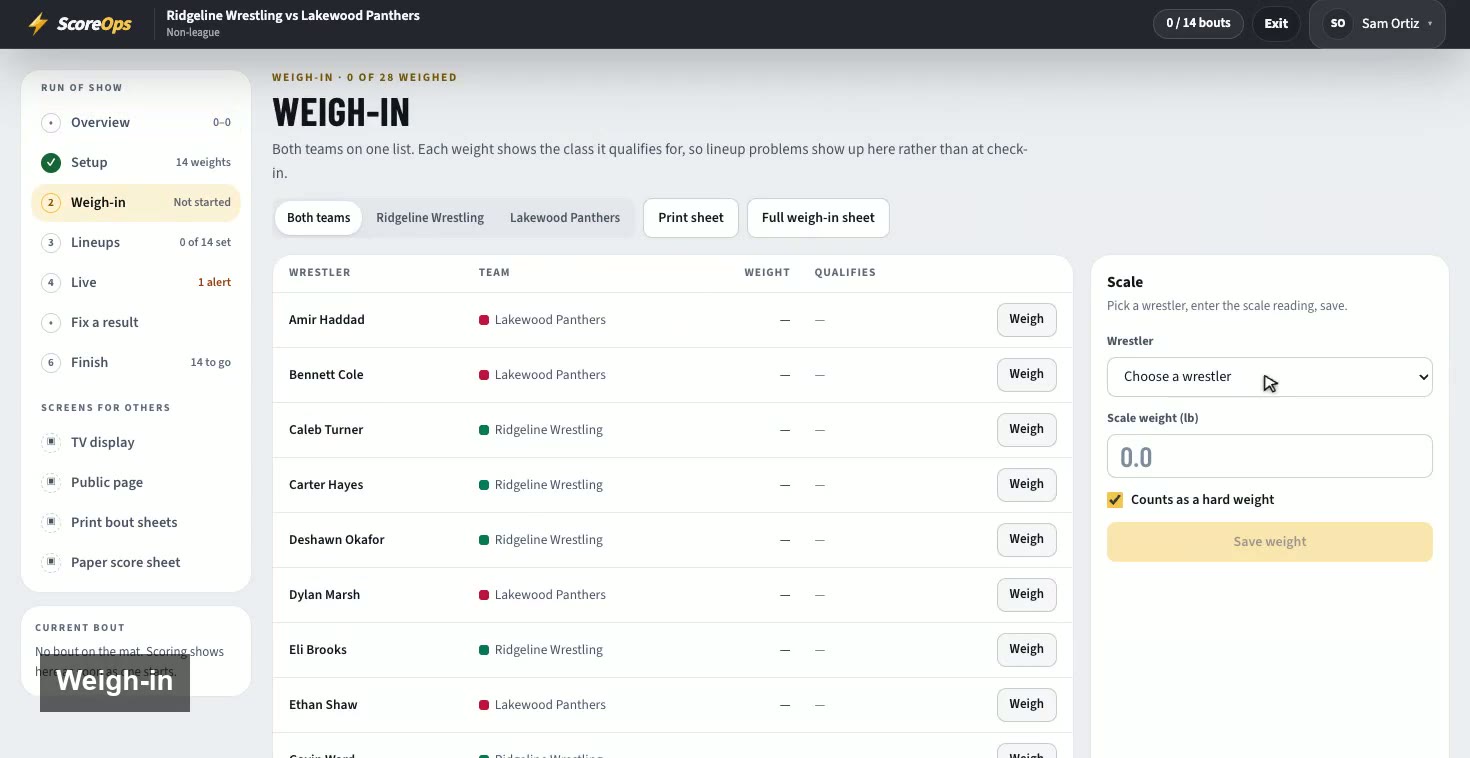Switch to the Lakewood Panthers tab
Image resolution: width=1470 pixels, height=758 pixels.
[565, 218]
